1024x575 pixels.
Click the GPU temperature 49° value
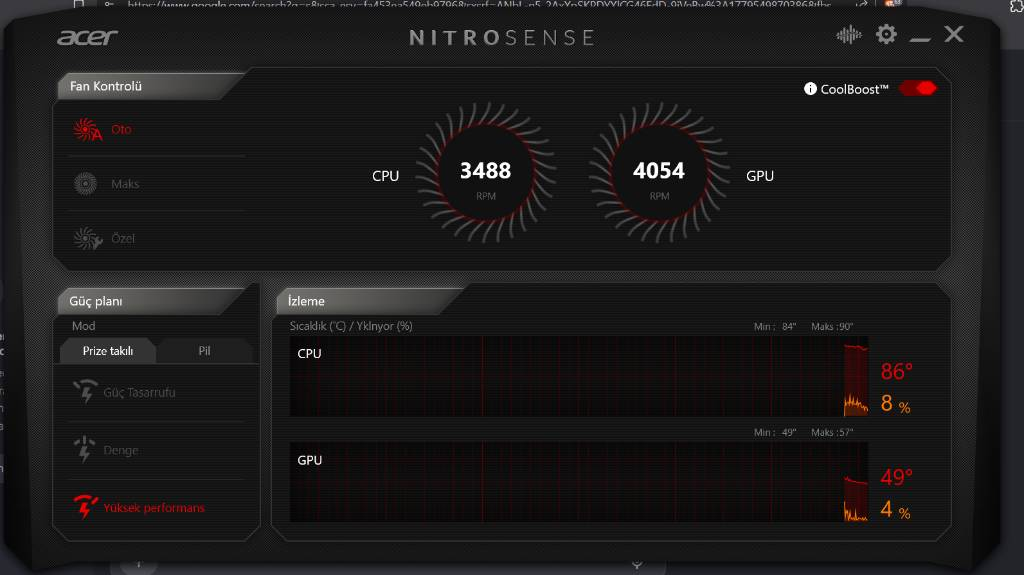tap(897, 477)
